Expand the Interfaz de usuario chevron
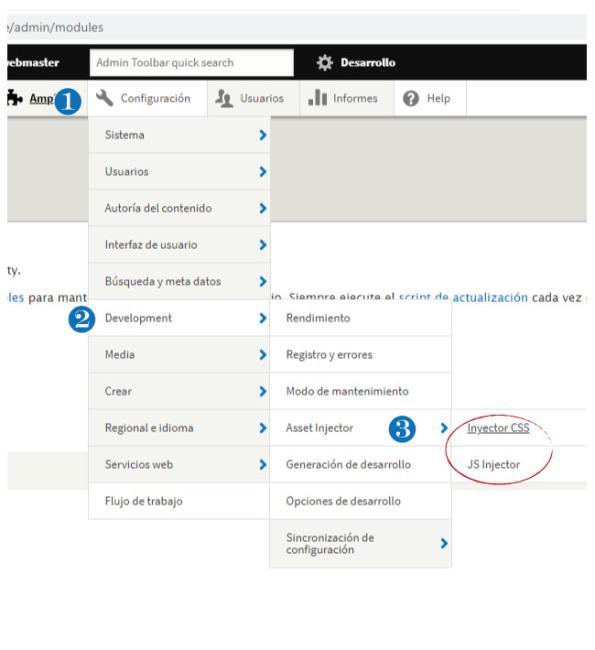The image size is (595, 650). (262, 245)
